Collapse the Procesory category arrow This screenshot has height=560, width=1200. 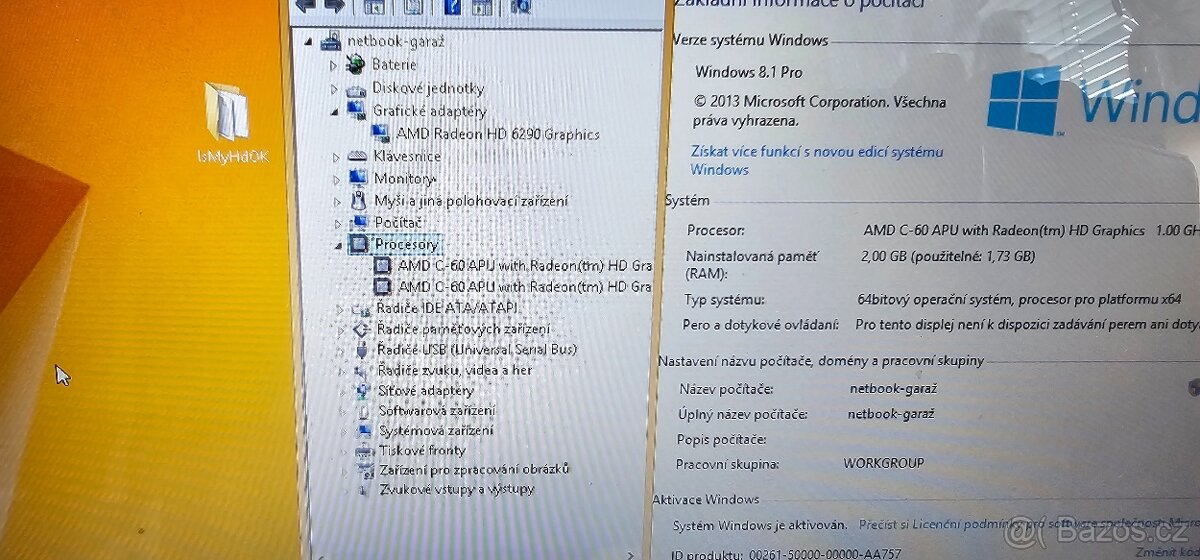(x=339, y=244)
